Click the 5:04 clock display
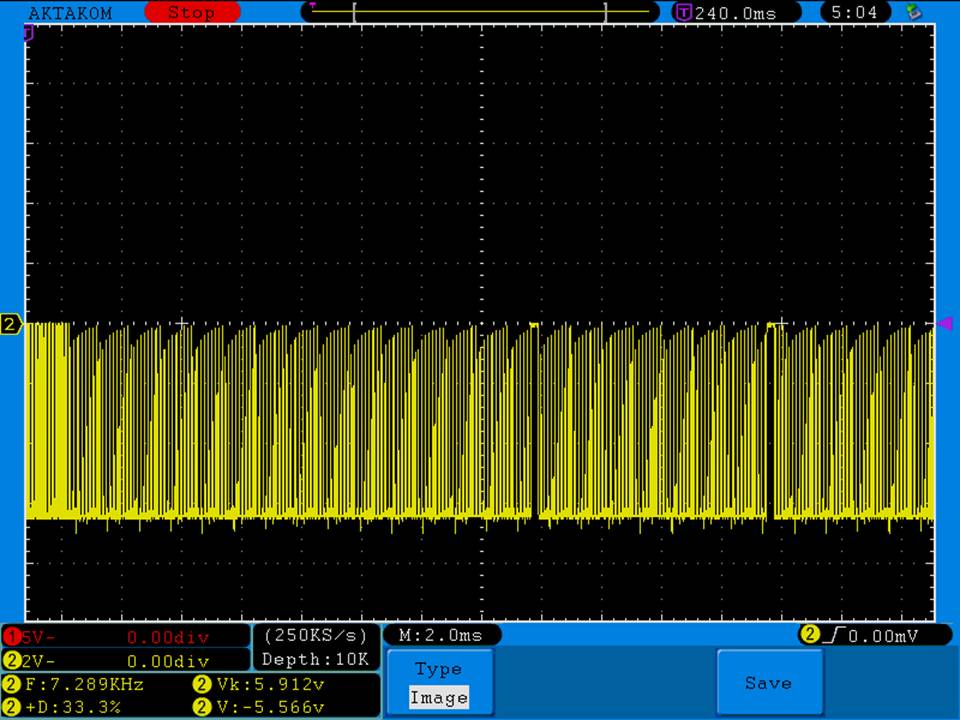 853,12
